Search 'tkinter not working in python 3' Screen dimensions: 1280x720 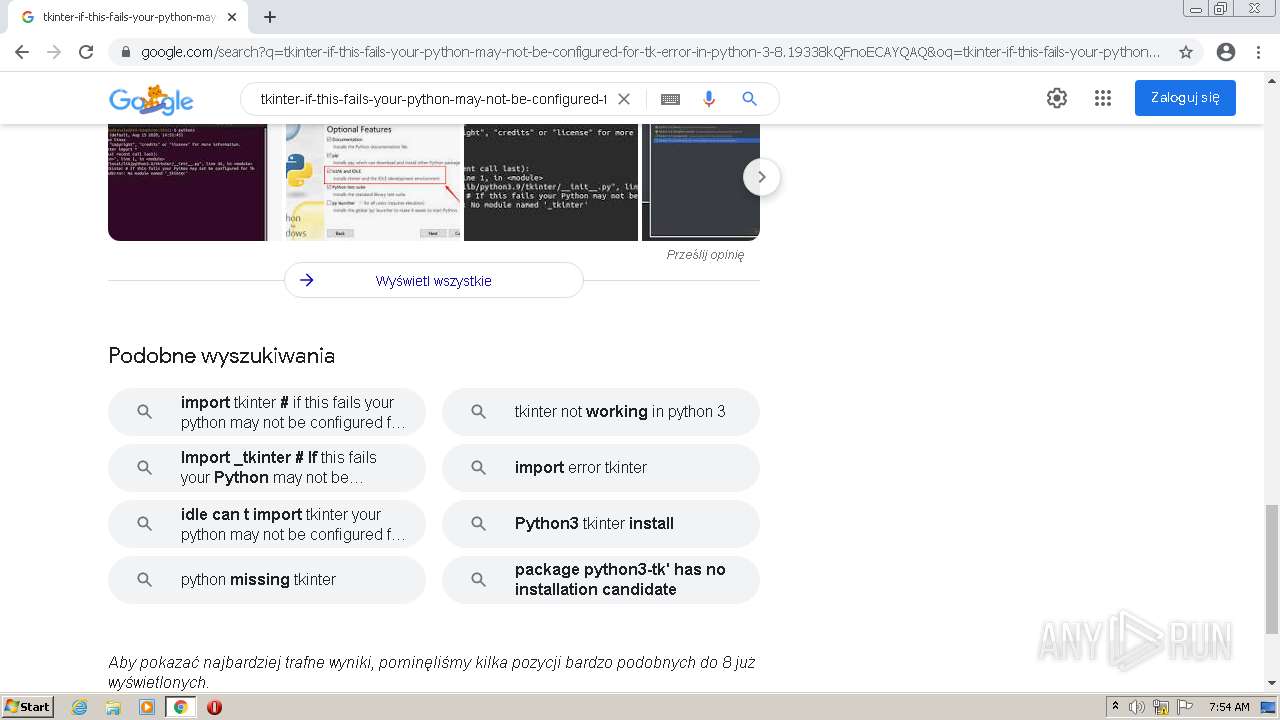click(x=601, y=412)
